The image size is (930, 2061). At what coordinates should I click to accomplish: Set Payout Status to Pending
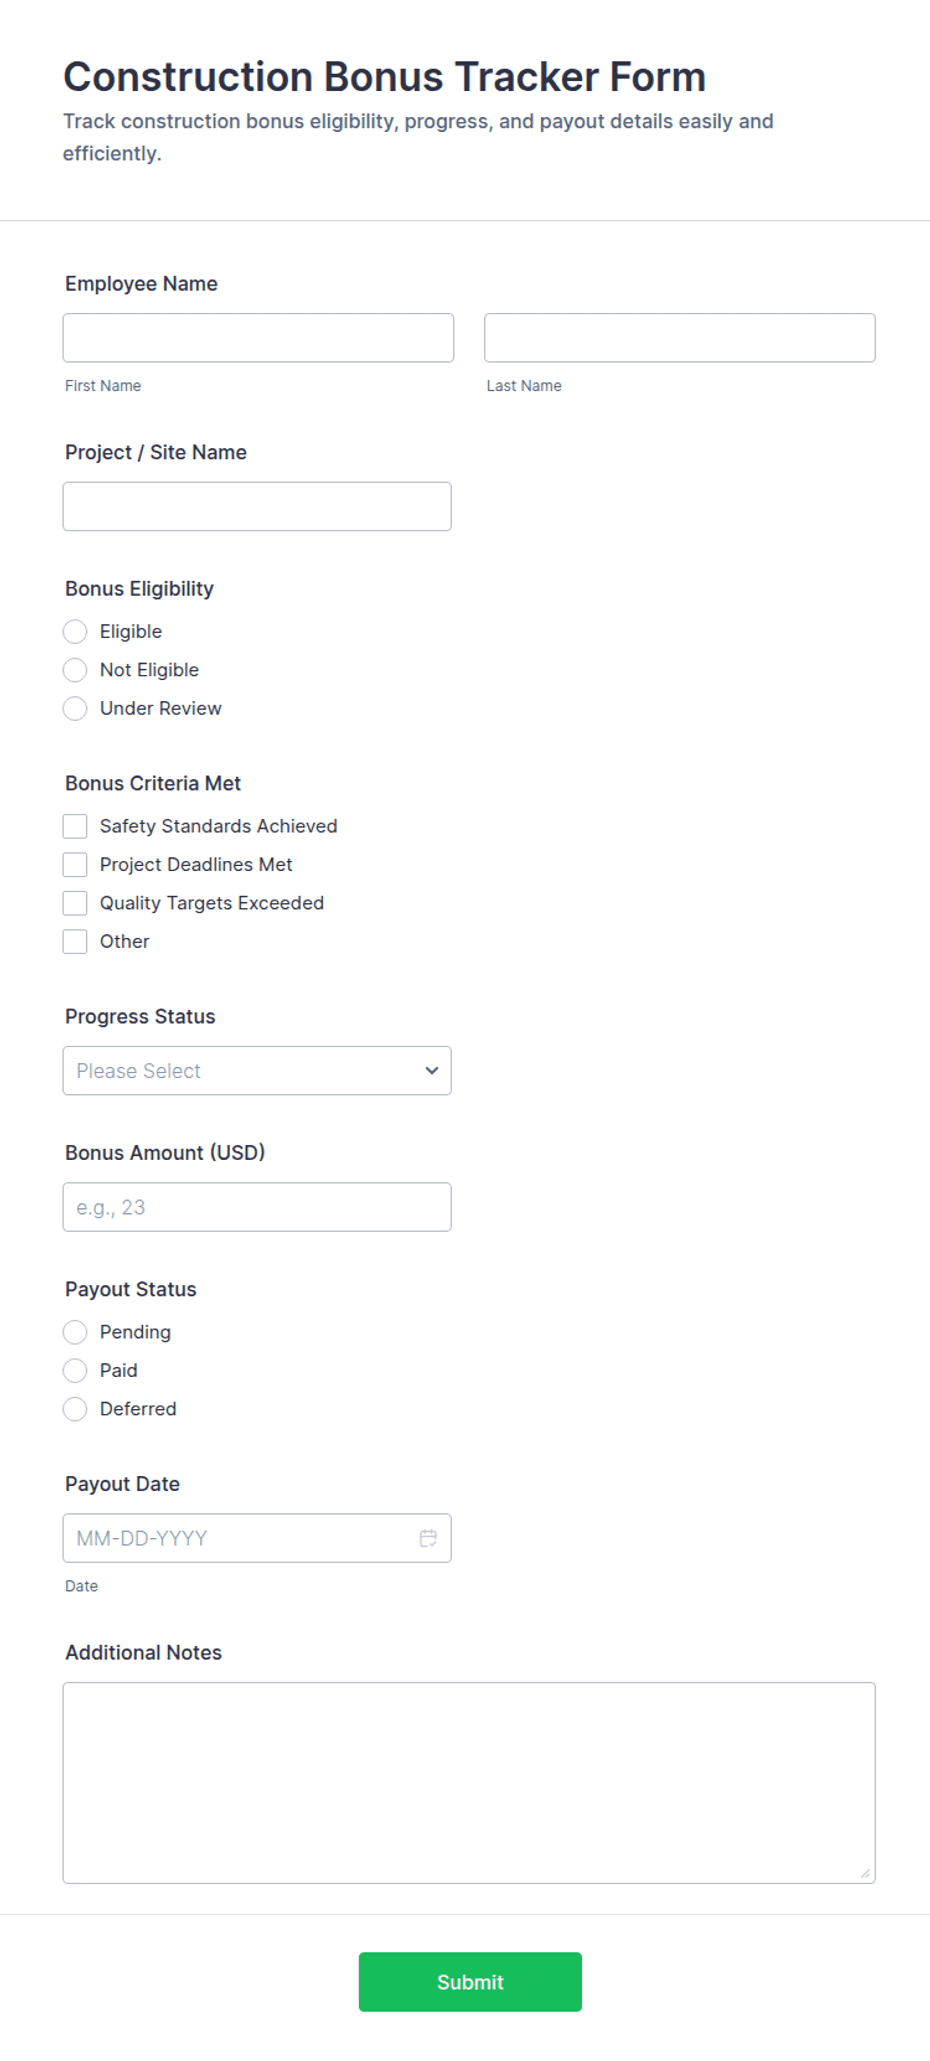click(x=75, y=1332)
